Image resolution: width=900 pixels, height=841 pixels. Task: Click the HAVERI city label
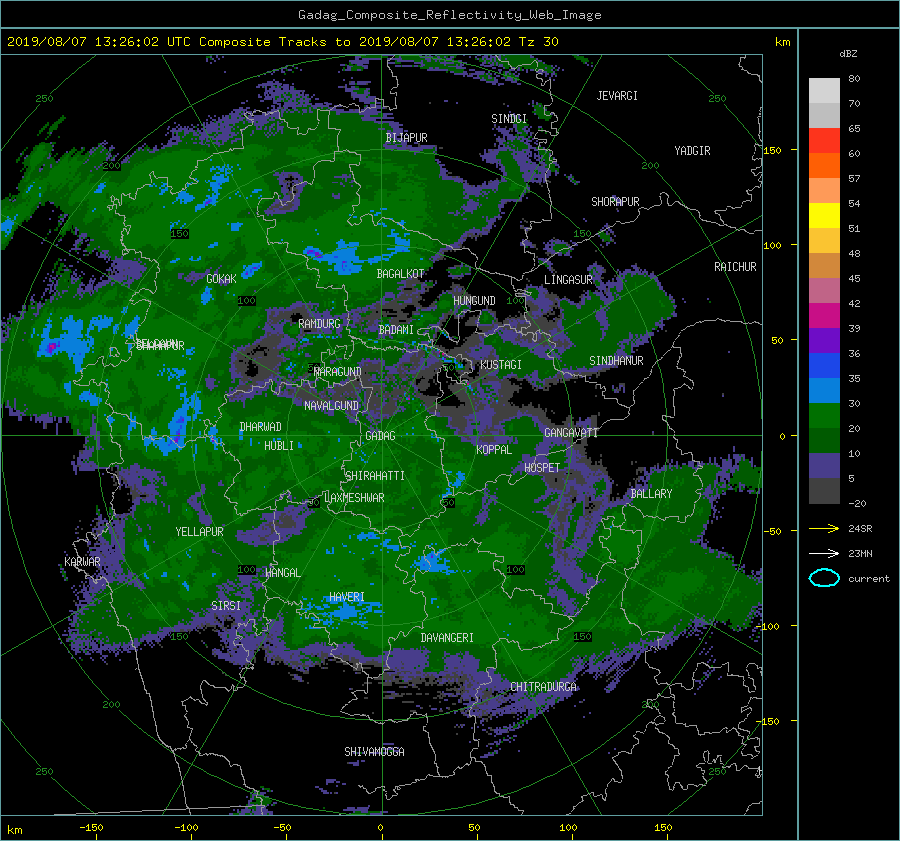coord(347,597)
